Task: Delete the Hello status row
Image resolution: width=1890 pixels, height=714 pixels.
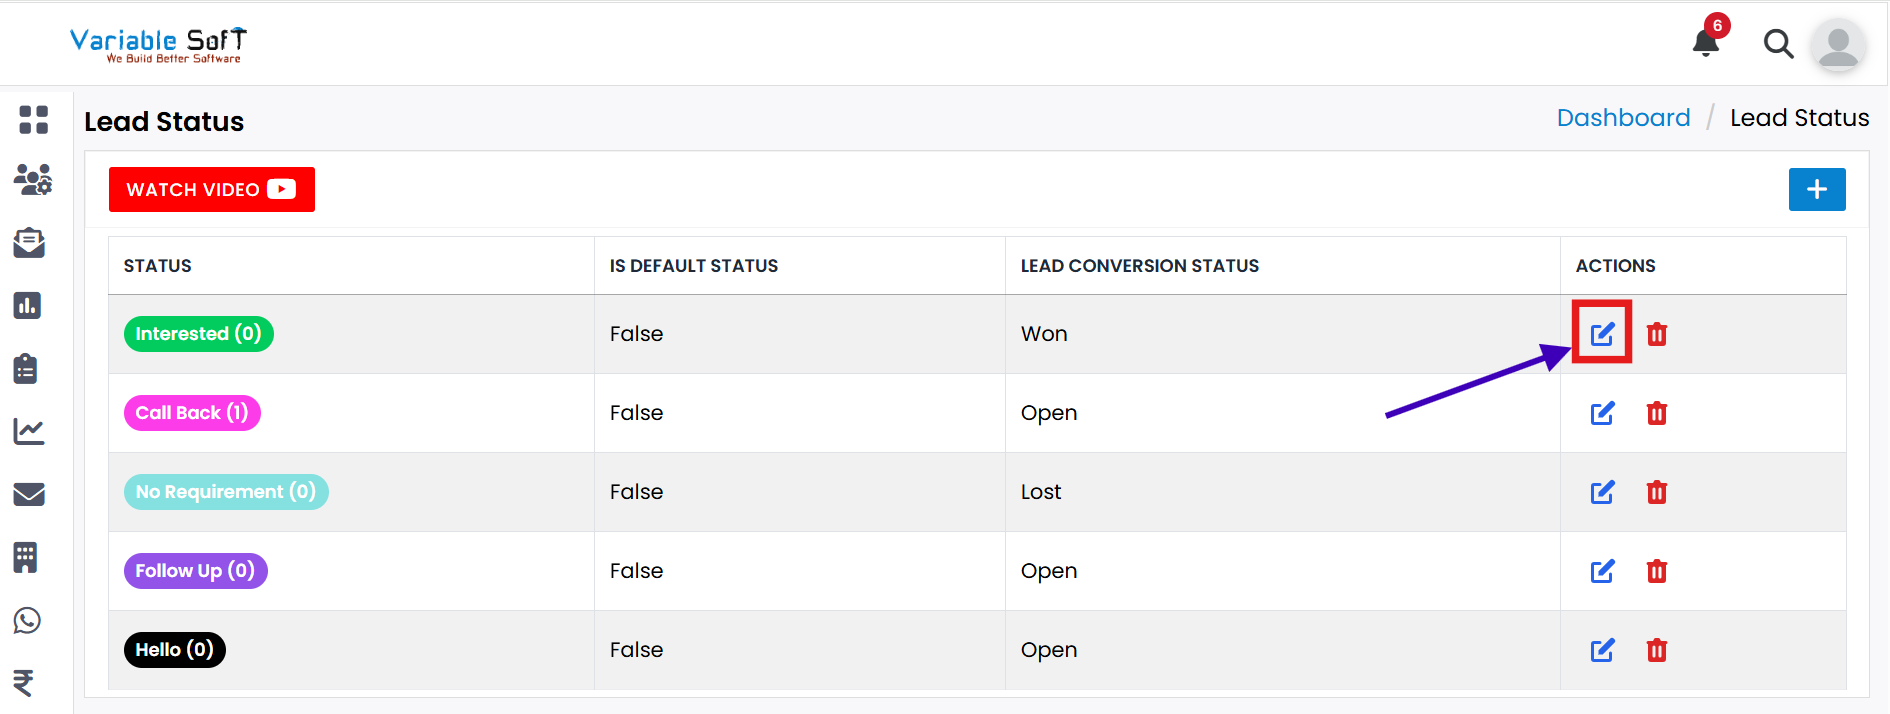Action: click(1657, 650)
